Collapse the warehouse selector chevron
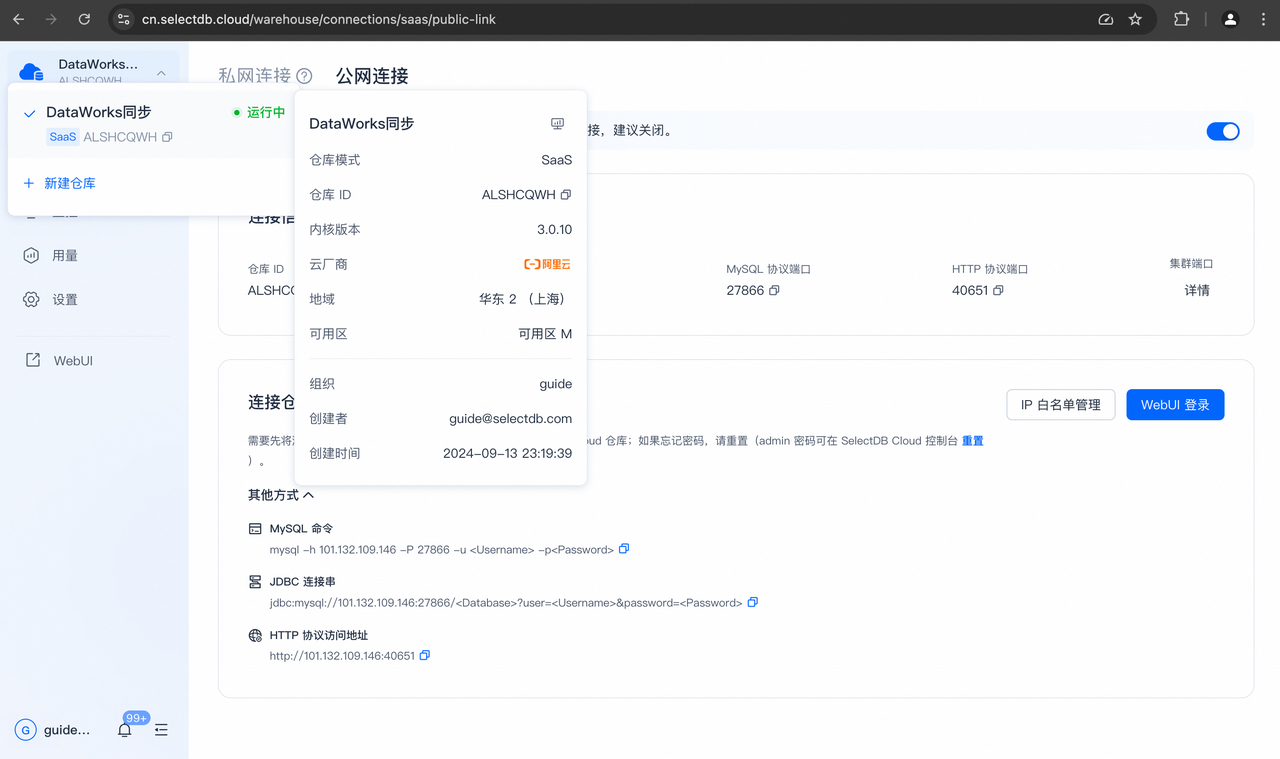The width and height of the screenshot is (1280, 759). click(x=161, y=72)
